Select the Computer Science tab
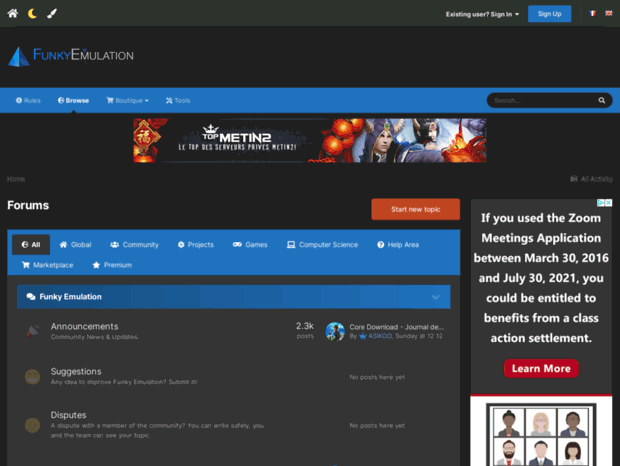620x466 pixels. [x=319, y=244]
